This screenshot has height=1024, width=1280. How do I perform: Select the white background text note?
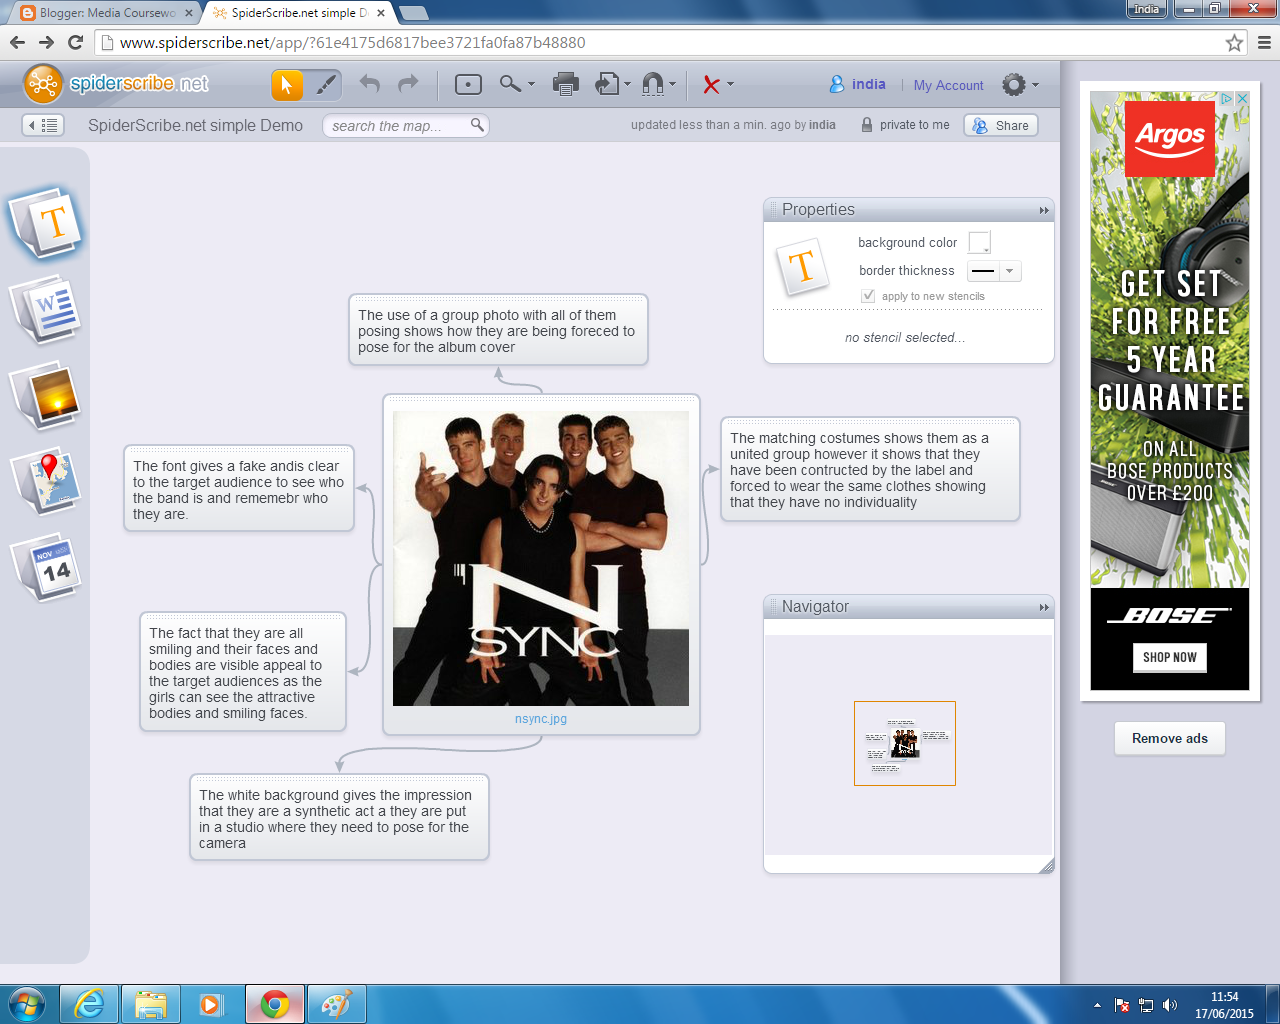point(339,818)
